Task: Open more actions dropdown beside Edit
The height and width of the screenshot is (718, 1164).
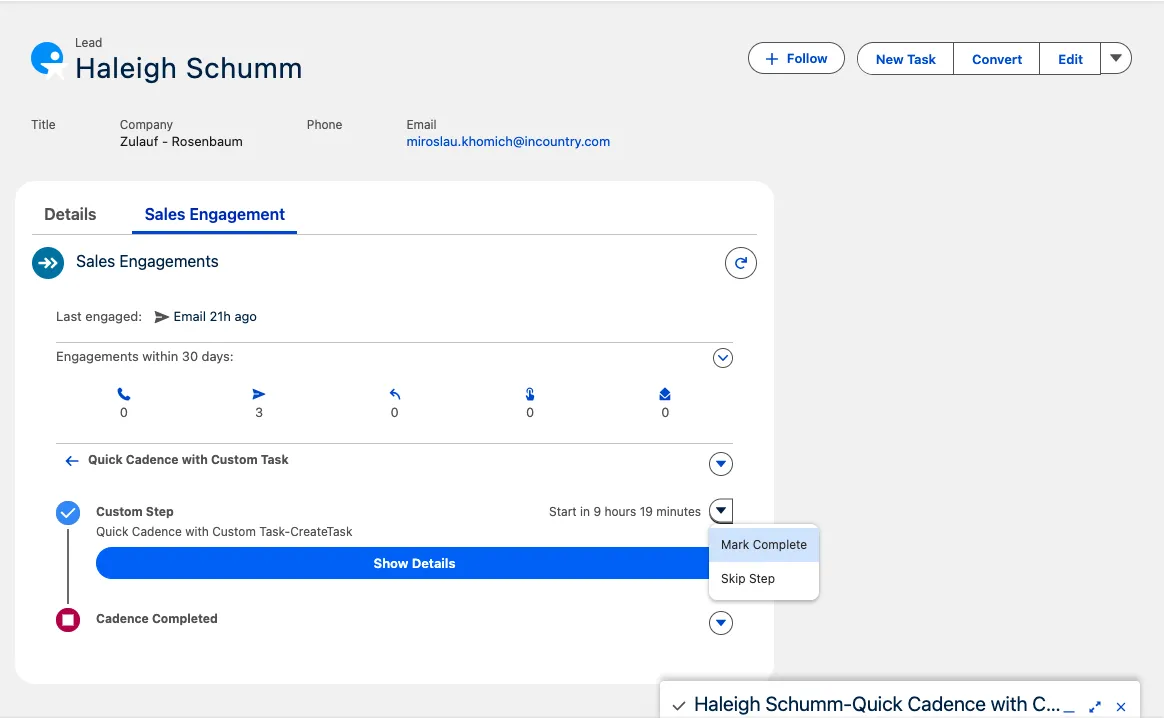Action: click(x=1116, y=58)
